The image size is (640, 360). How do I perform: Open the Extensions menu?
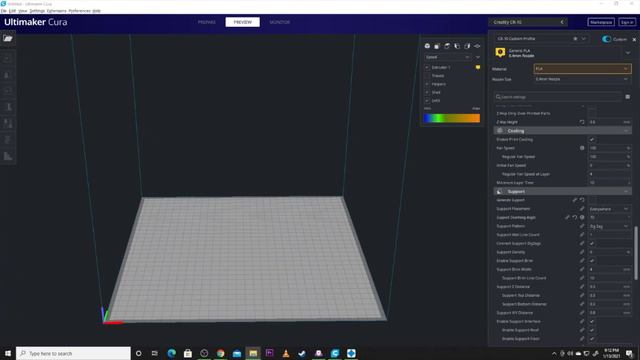click(56, 11)
